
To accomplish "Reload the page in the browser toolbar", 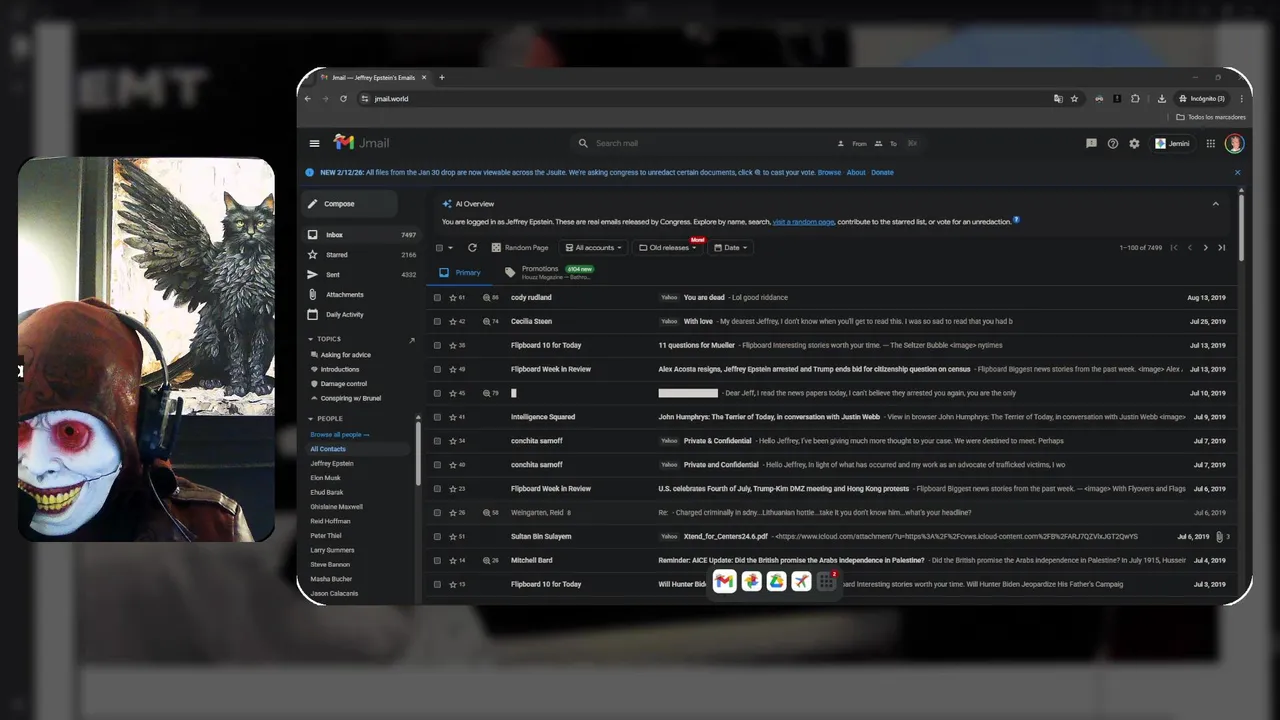I will [343, 98].
